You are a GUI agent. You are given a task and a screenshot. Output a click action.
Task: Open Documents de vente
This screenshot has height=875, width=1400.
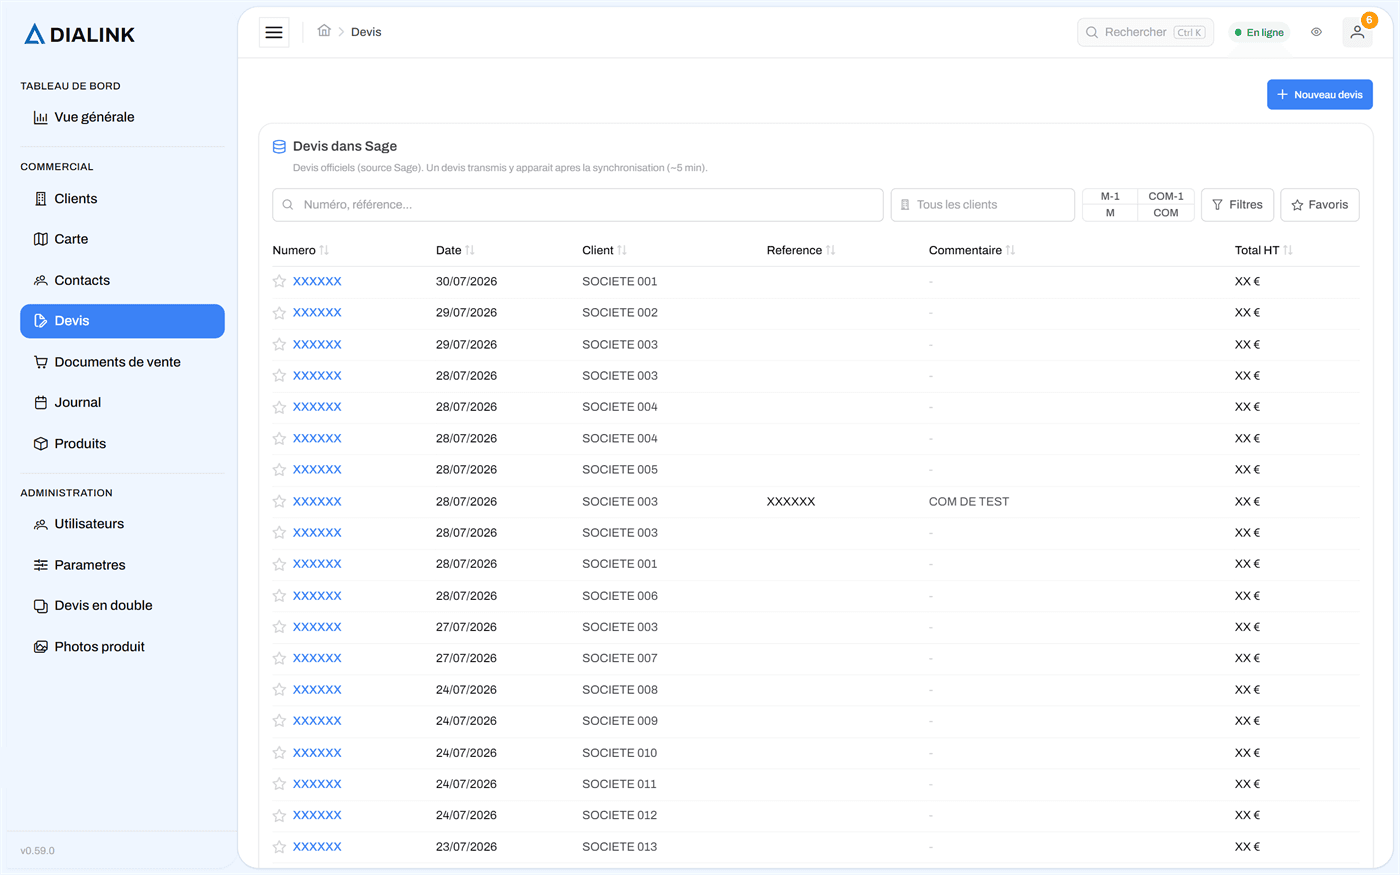point(122,362)
